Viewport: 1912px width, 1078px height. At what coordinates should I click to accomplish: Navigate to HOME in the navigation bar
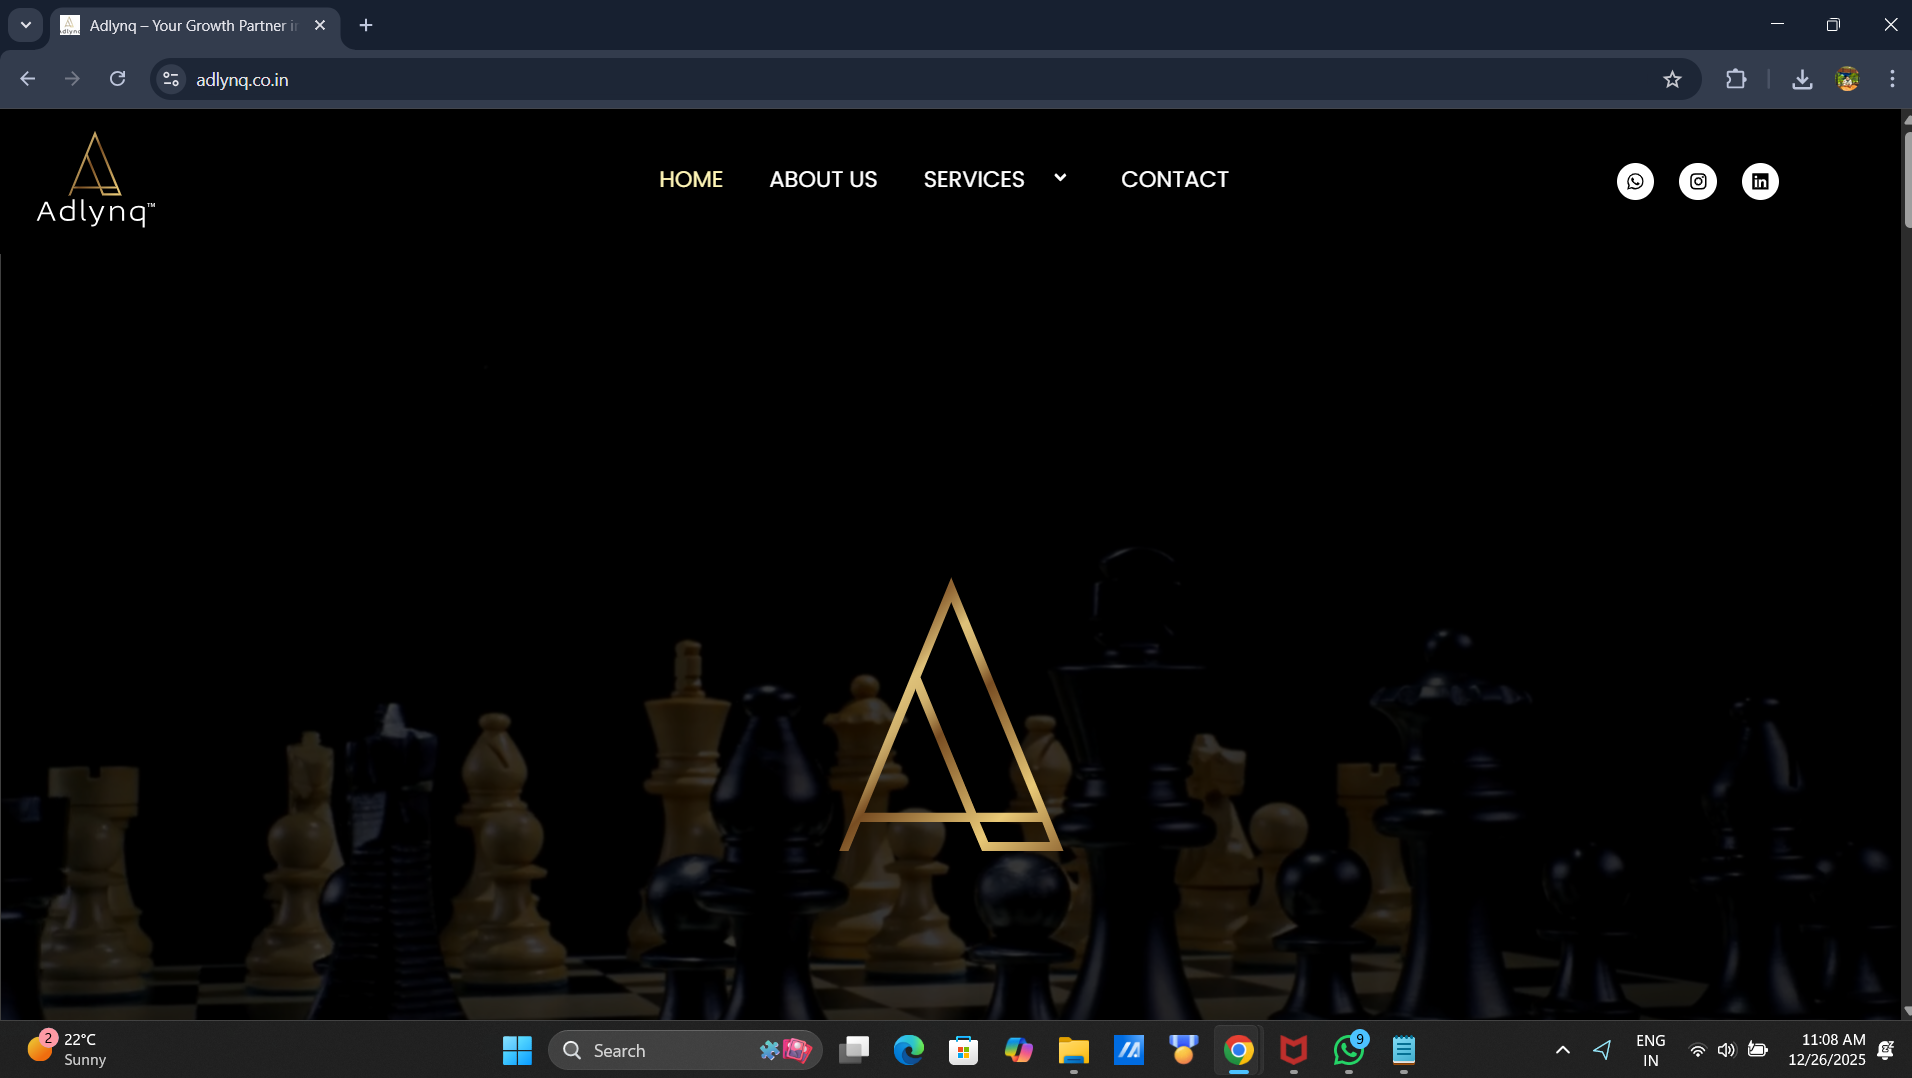690,179
